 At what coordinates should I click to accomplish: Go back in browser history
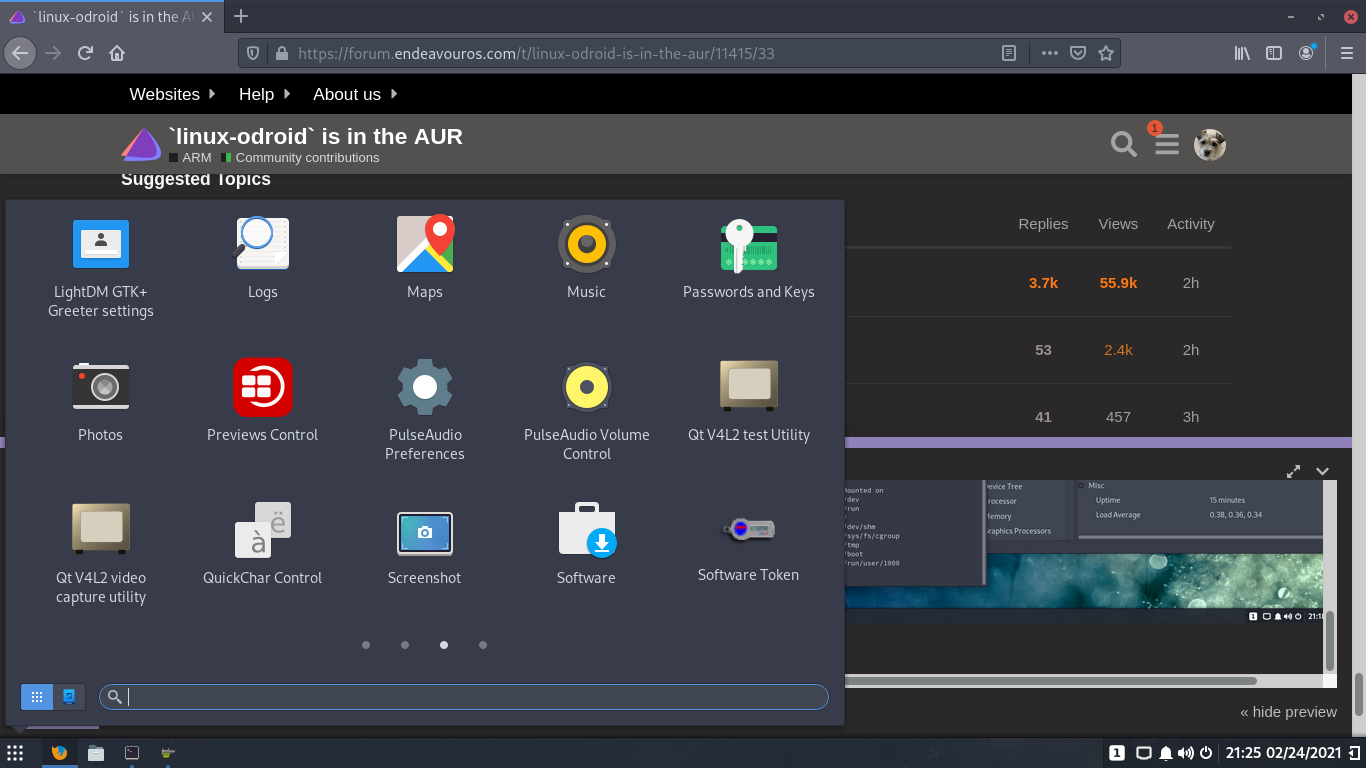[20, 53]
